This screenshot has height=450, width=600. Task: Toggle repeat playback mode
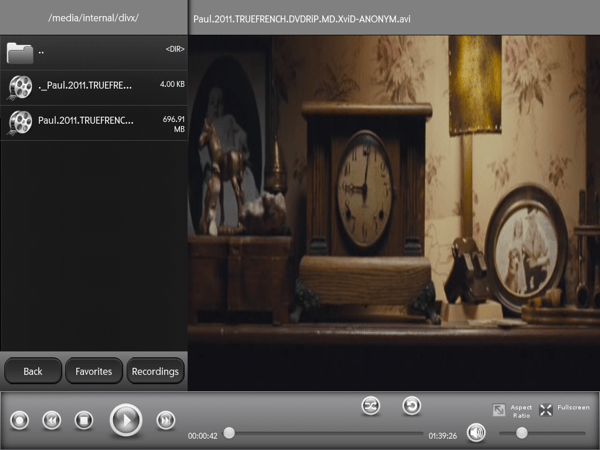(x=411, y=405)
